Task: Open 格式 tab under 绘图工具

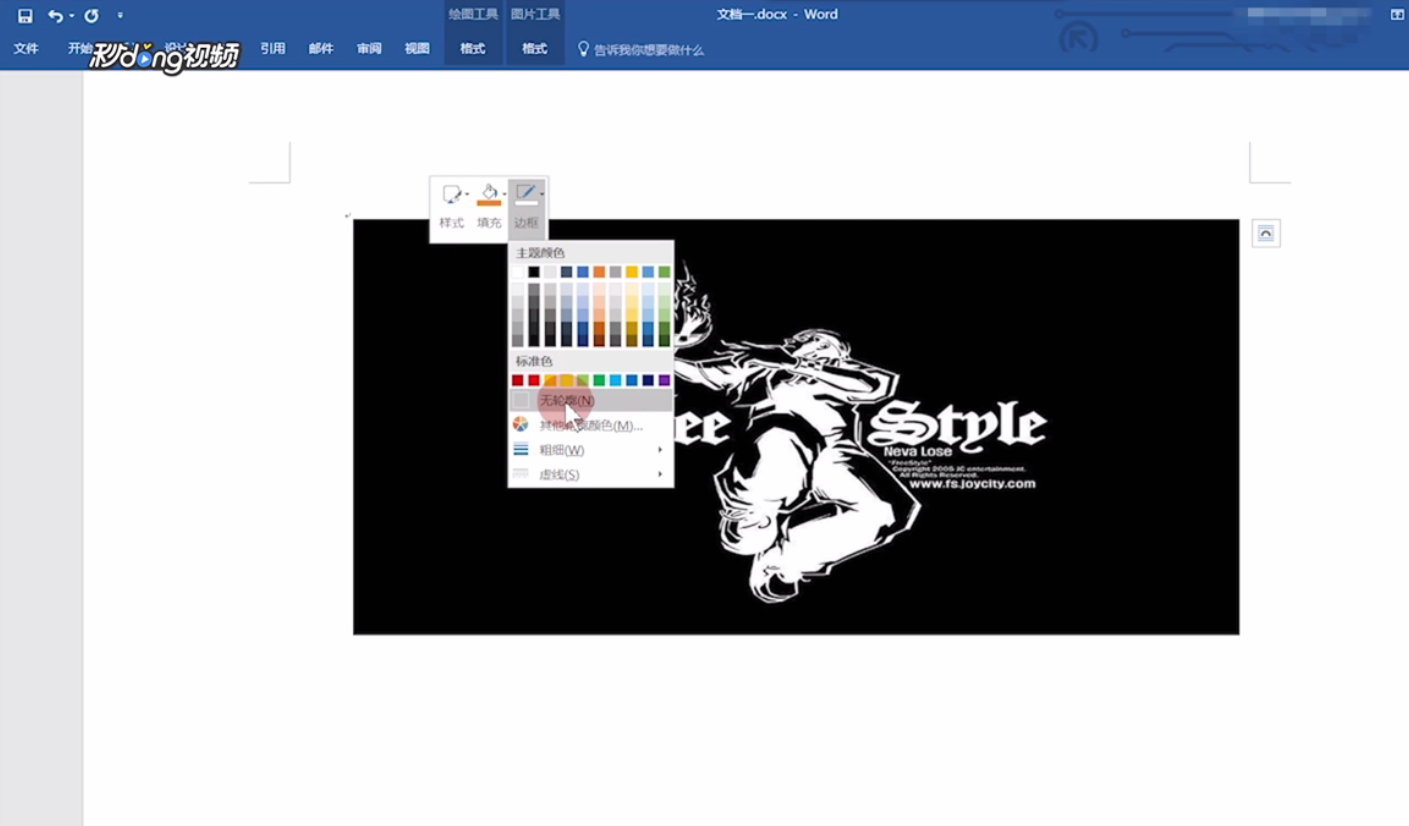Action: tap(473, 48)
